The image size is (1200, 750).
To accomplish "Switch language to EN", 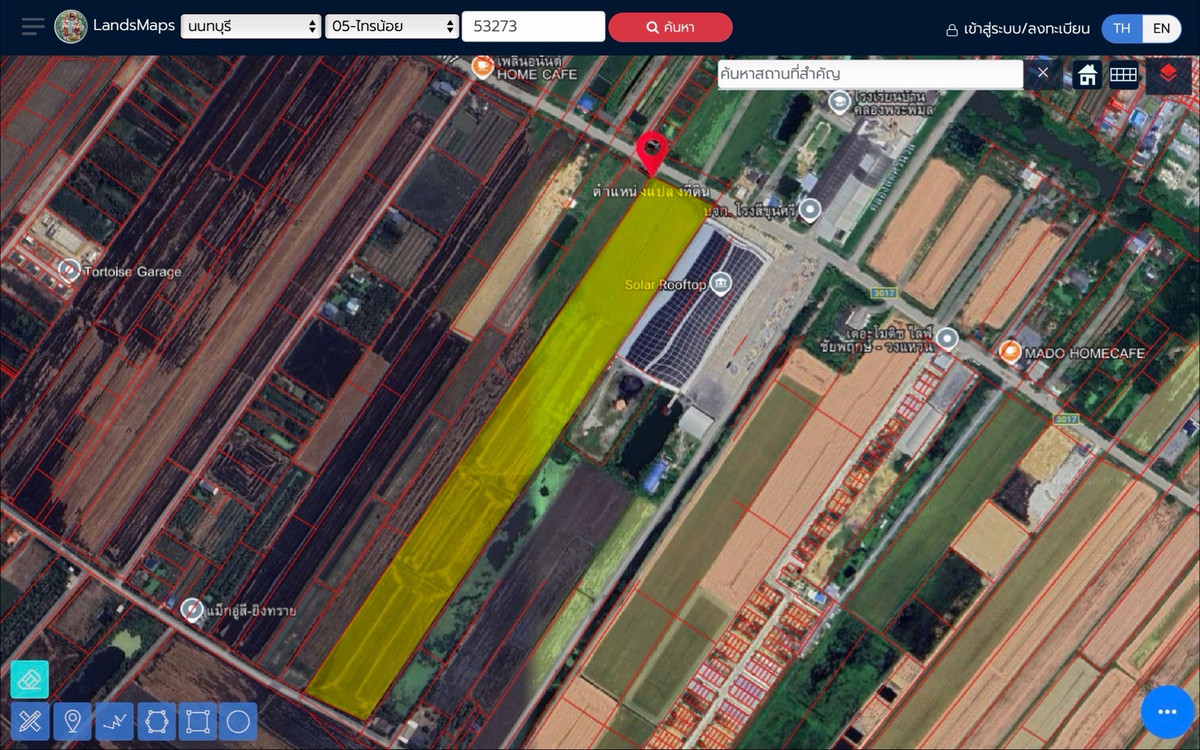I will coord(1161,28).
